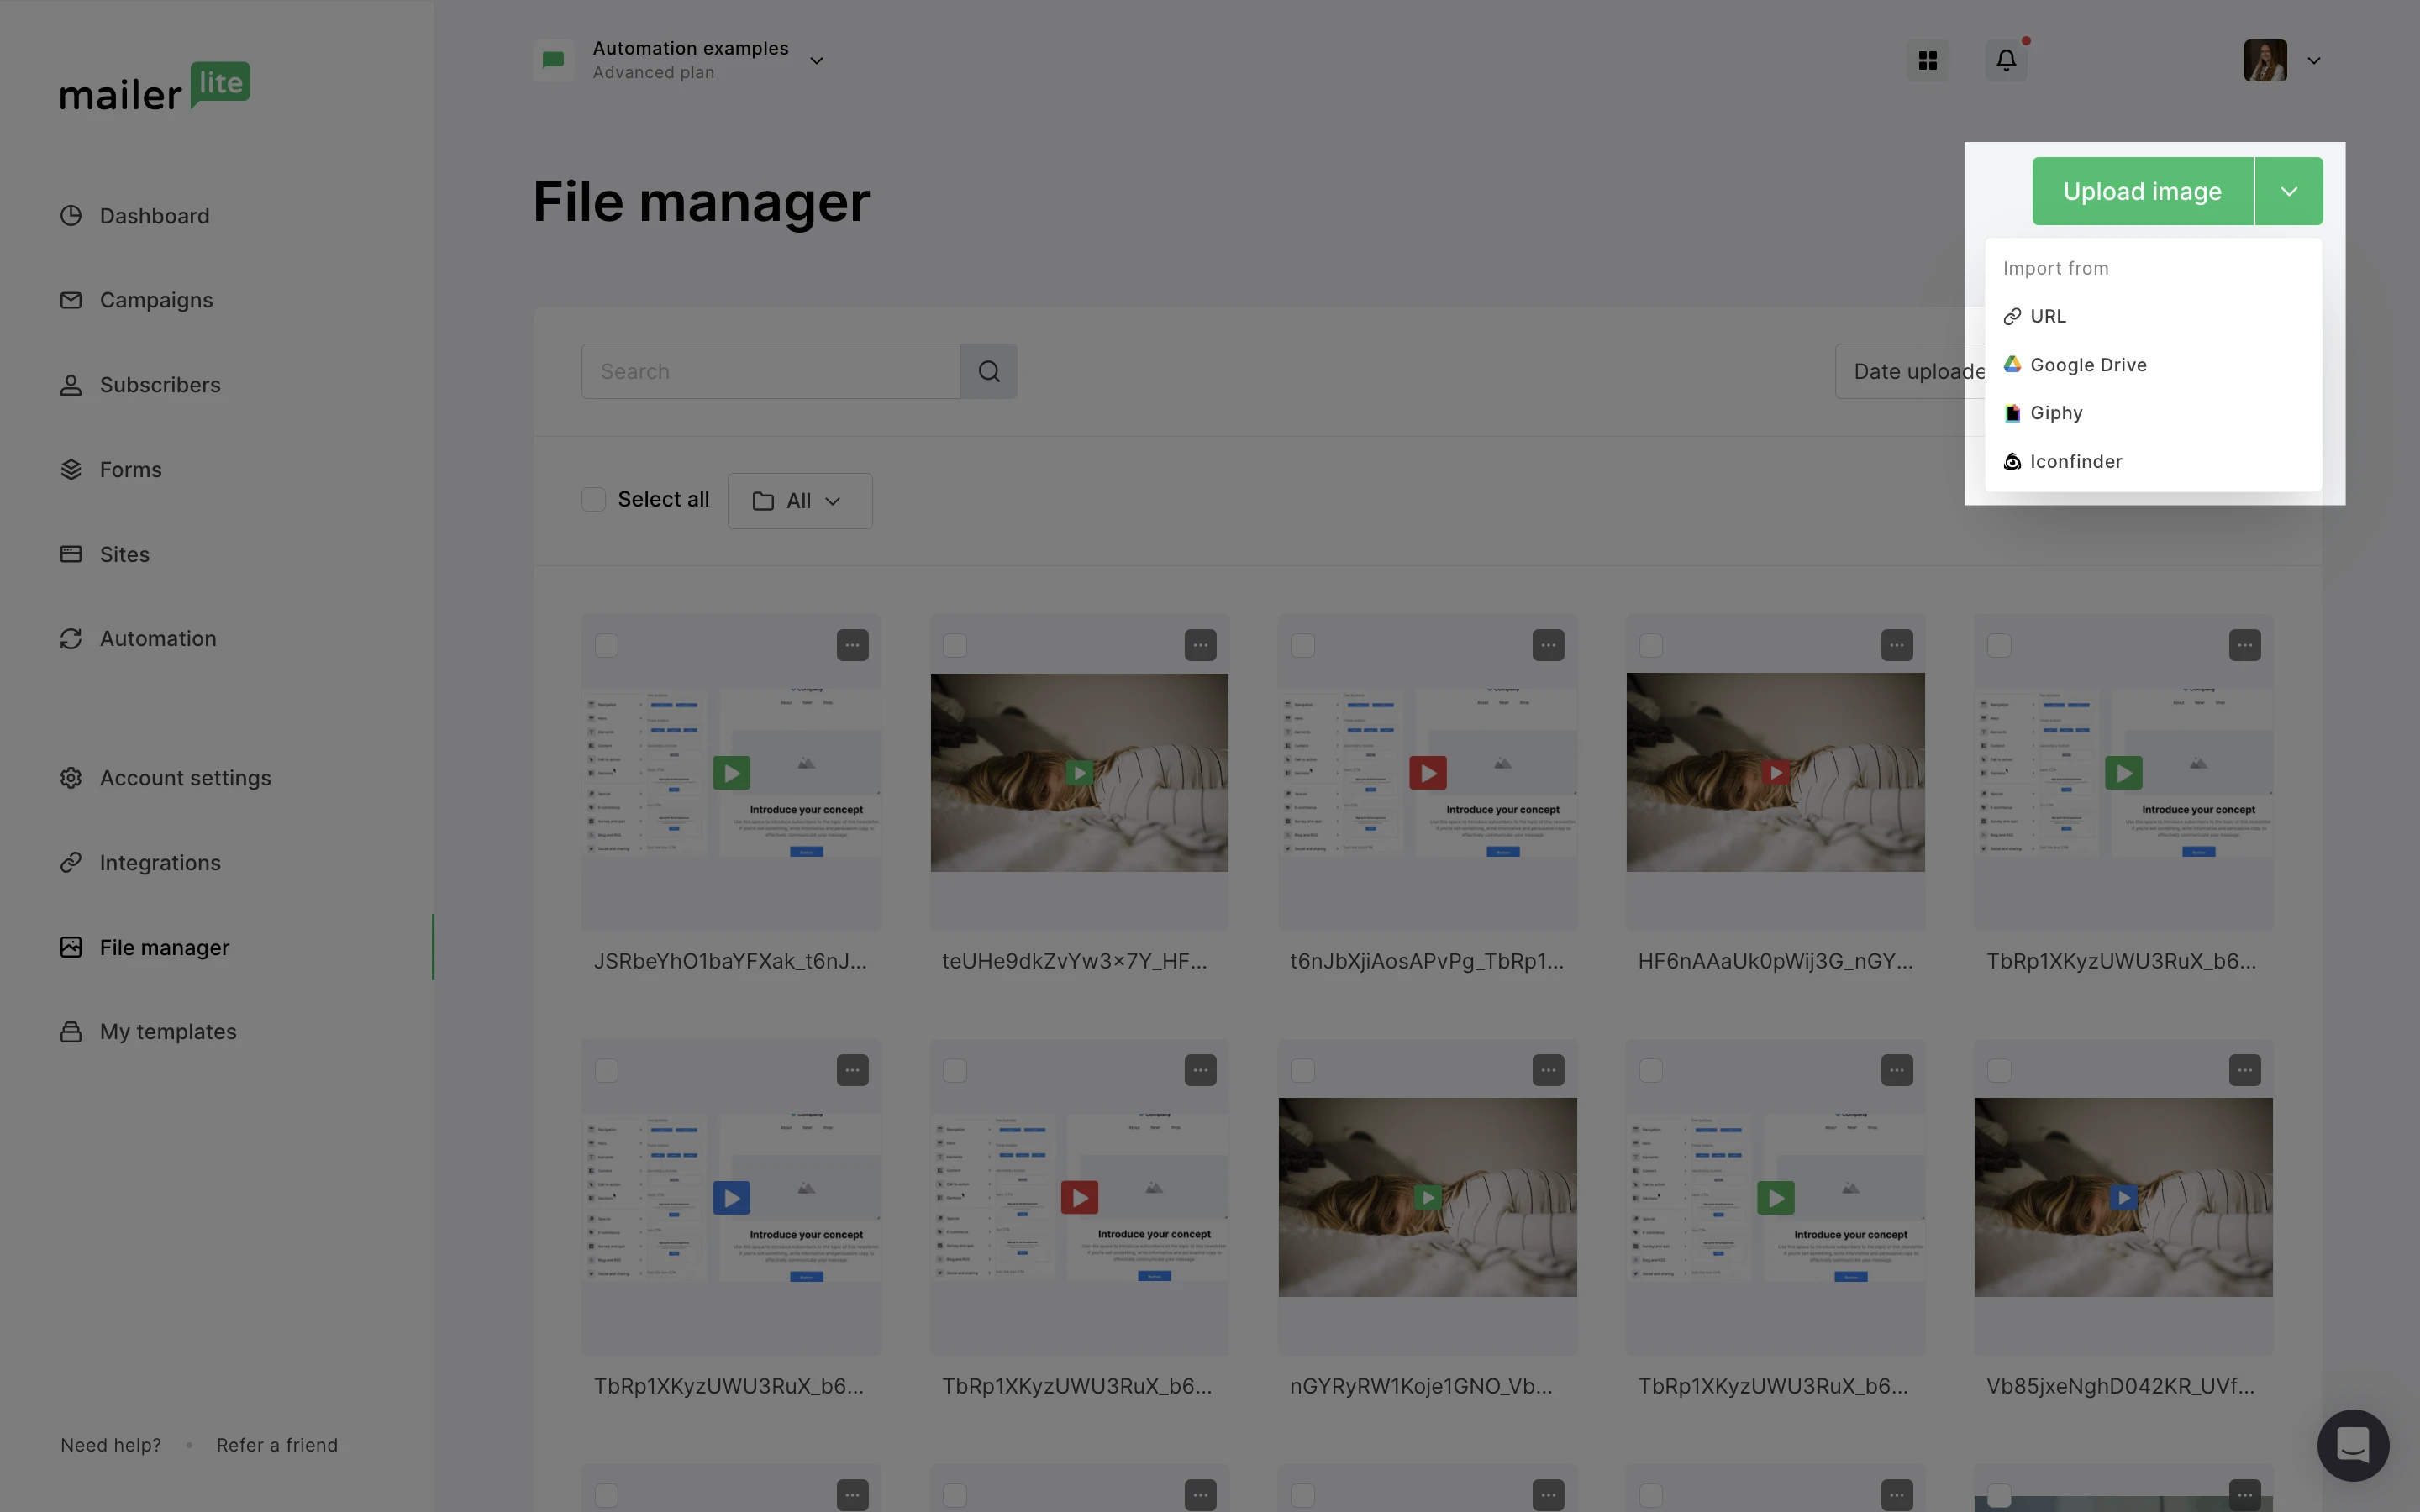Import from Giphy
Viewport: 2420px width, 1512px height.
tap(2055, 413)
